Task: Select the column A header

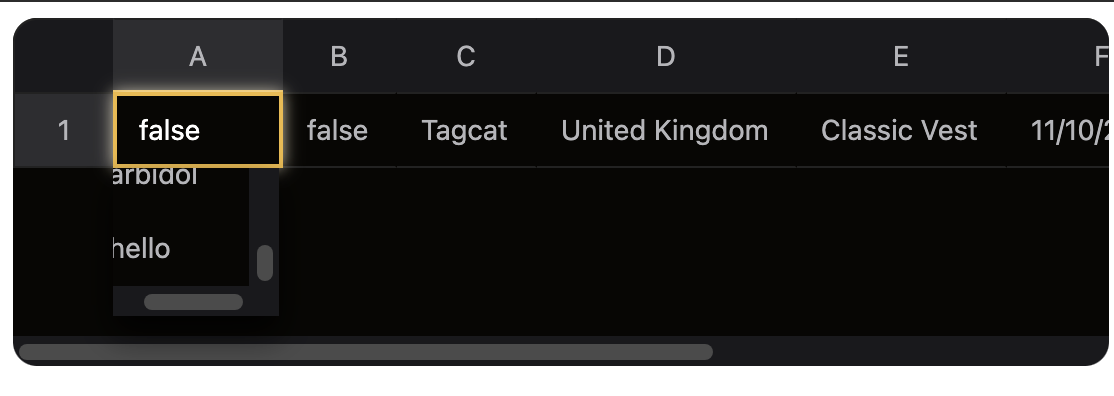Action: pos(198,56)
